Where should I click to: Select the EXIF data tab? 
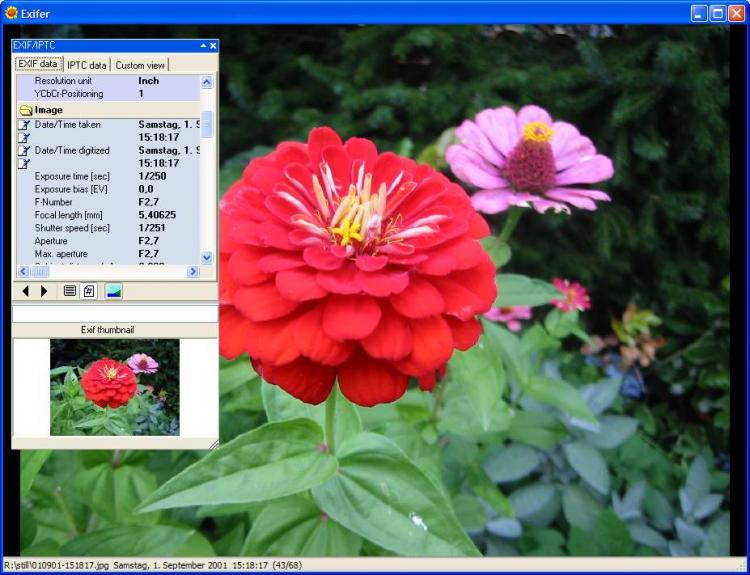[x=37, y=65]
